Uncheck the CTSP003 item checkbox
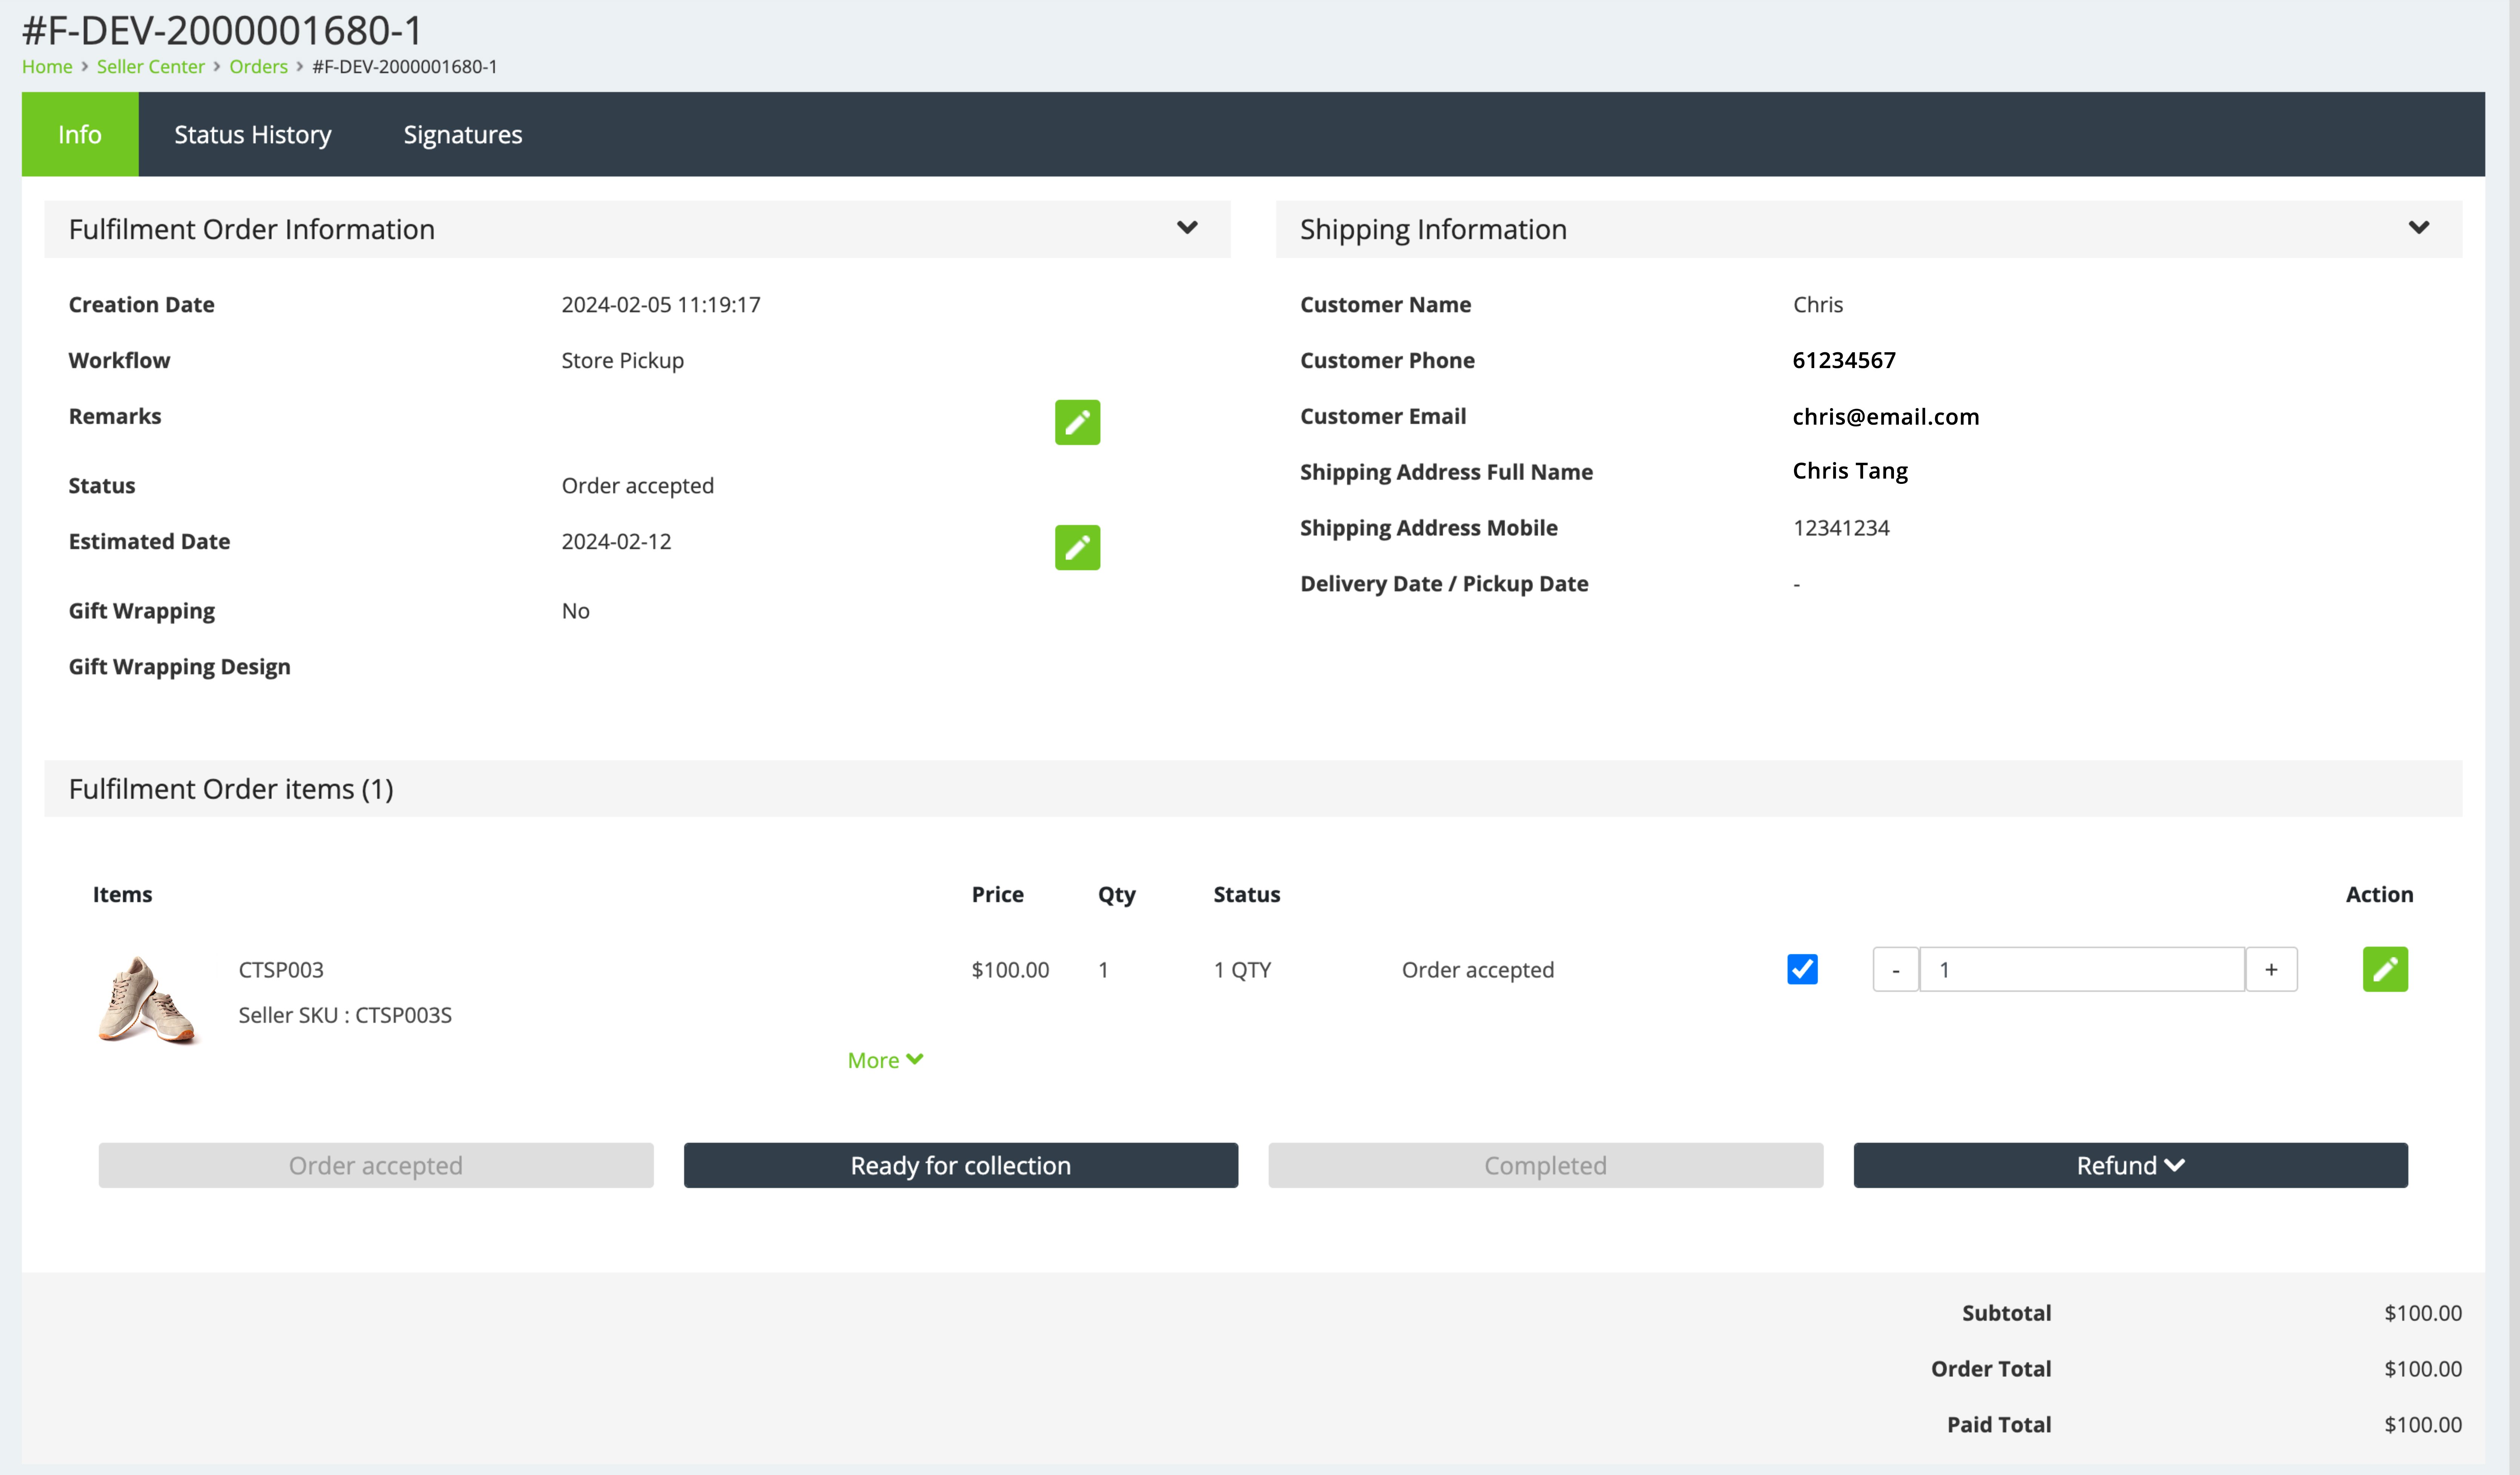This screenshot has width=2520, height=1475. (1802, 969)
